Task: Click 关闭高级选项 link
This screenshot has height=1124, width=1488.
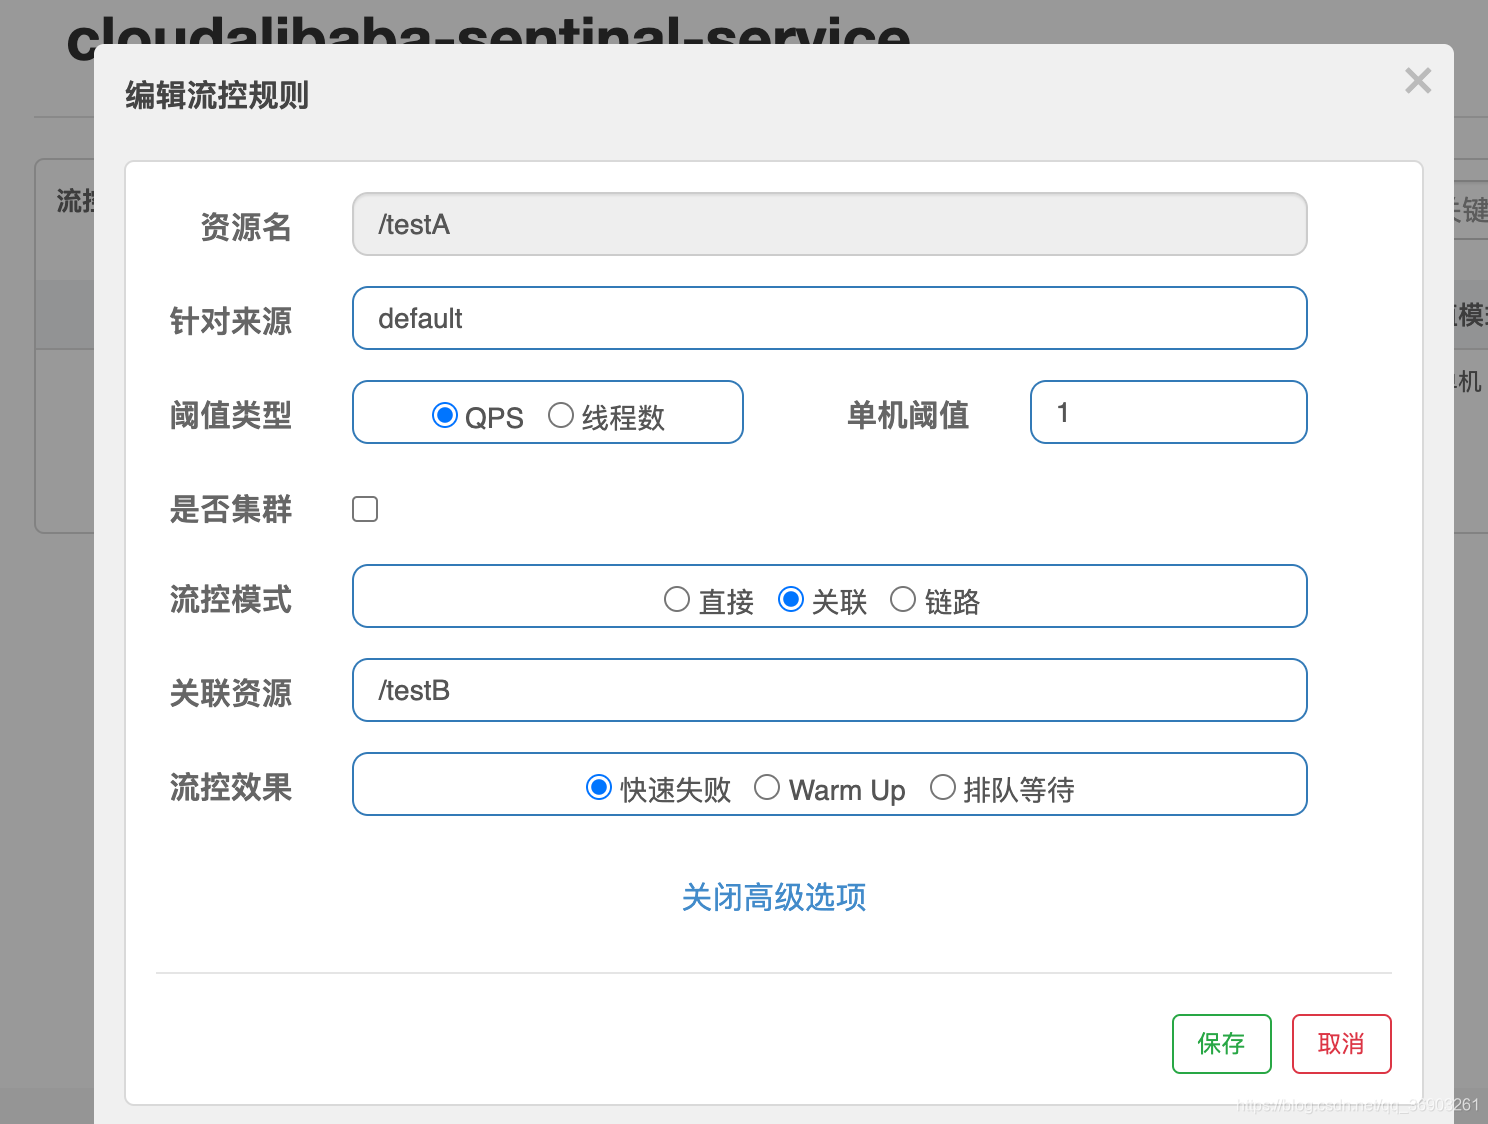Action: click(x=774, y=897)
